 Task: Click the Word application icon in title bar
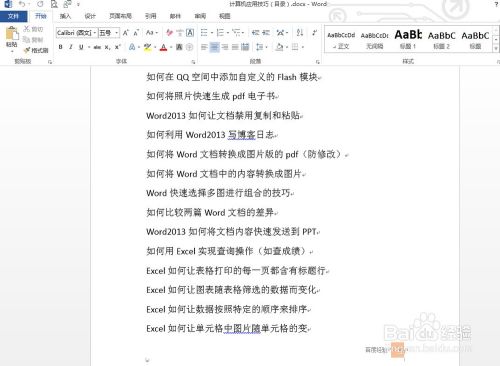(8, 4)
